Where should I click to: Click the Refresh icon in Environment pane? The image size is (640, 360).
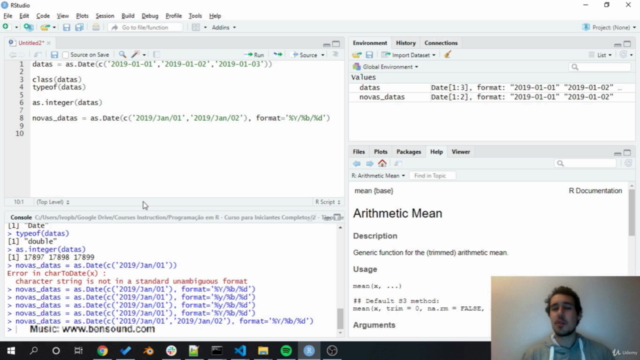(x=623, y=55)
